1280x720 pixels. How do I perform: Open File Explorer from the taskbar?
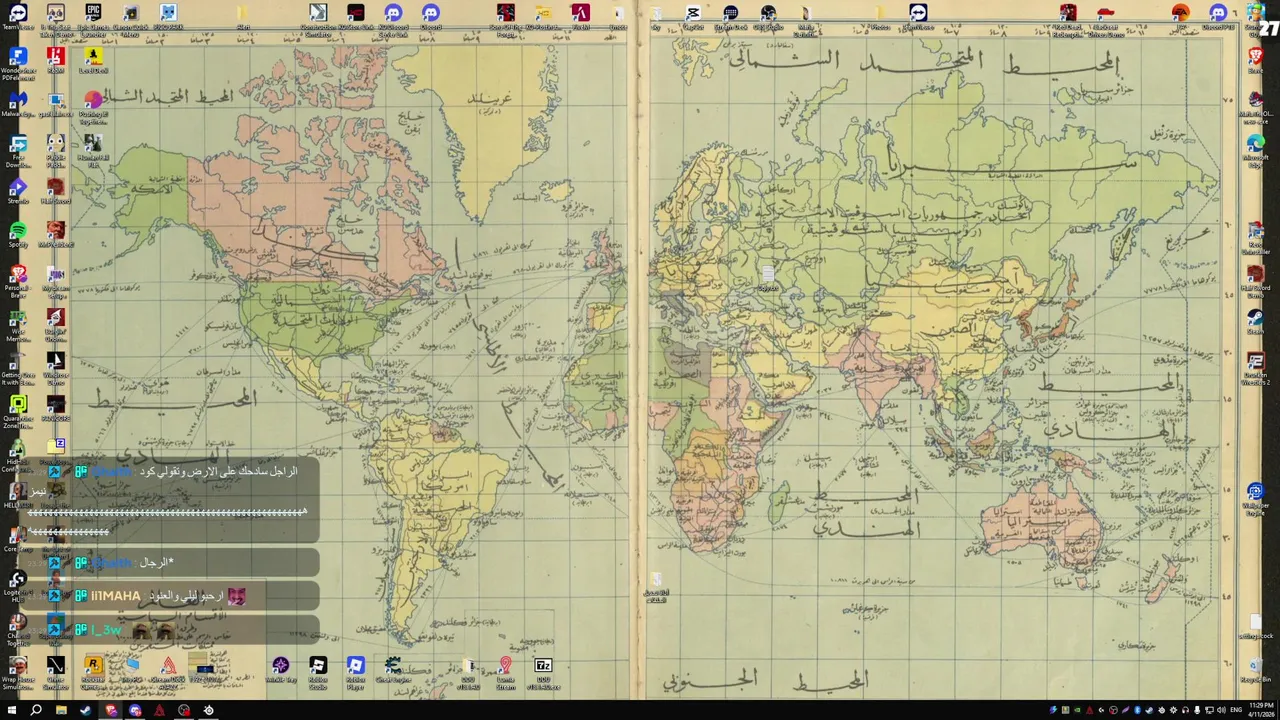61,710
